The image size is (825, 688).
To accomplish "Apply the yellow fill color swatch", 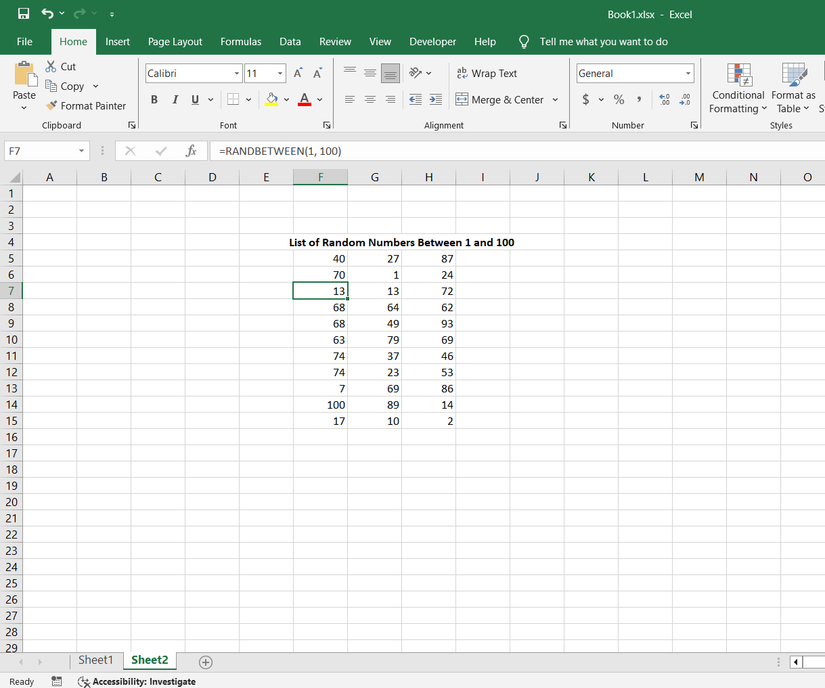I will (x=271, y=99).
